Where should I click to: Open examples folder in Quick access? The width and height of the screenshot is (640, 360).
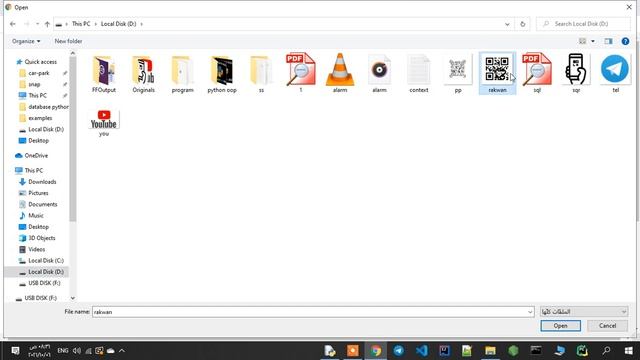coord(40,118)
